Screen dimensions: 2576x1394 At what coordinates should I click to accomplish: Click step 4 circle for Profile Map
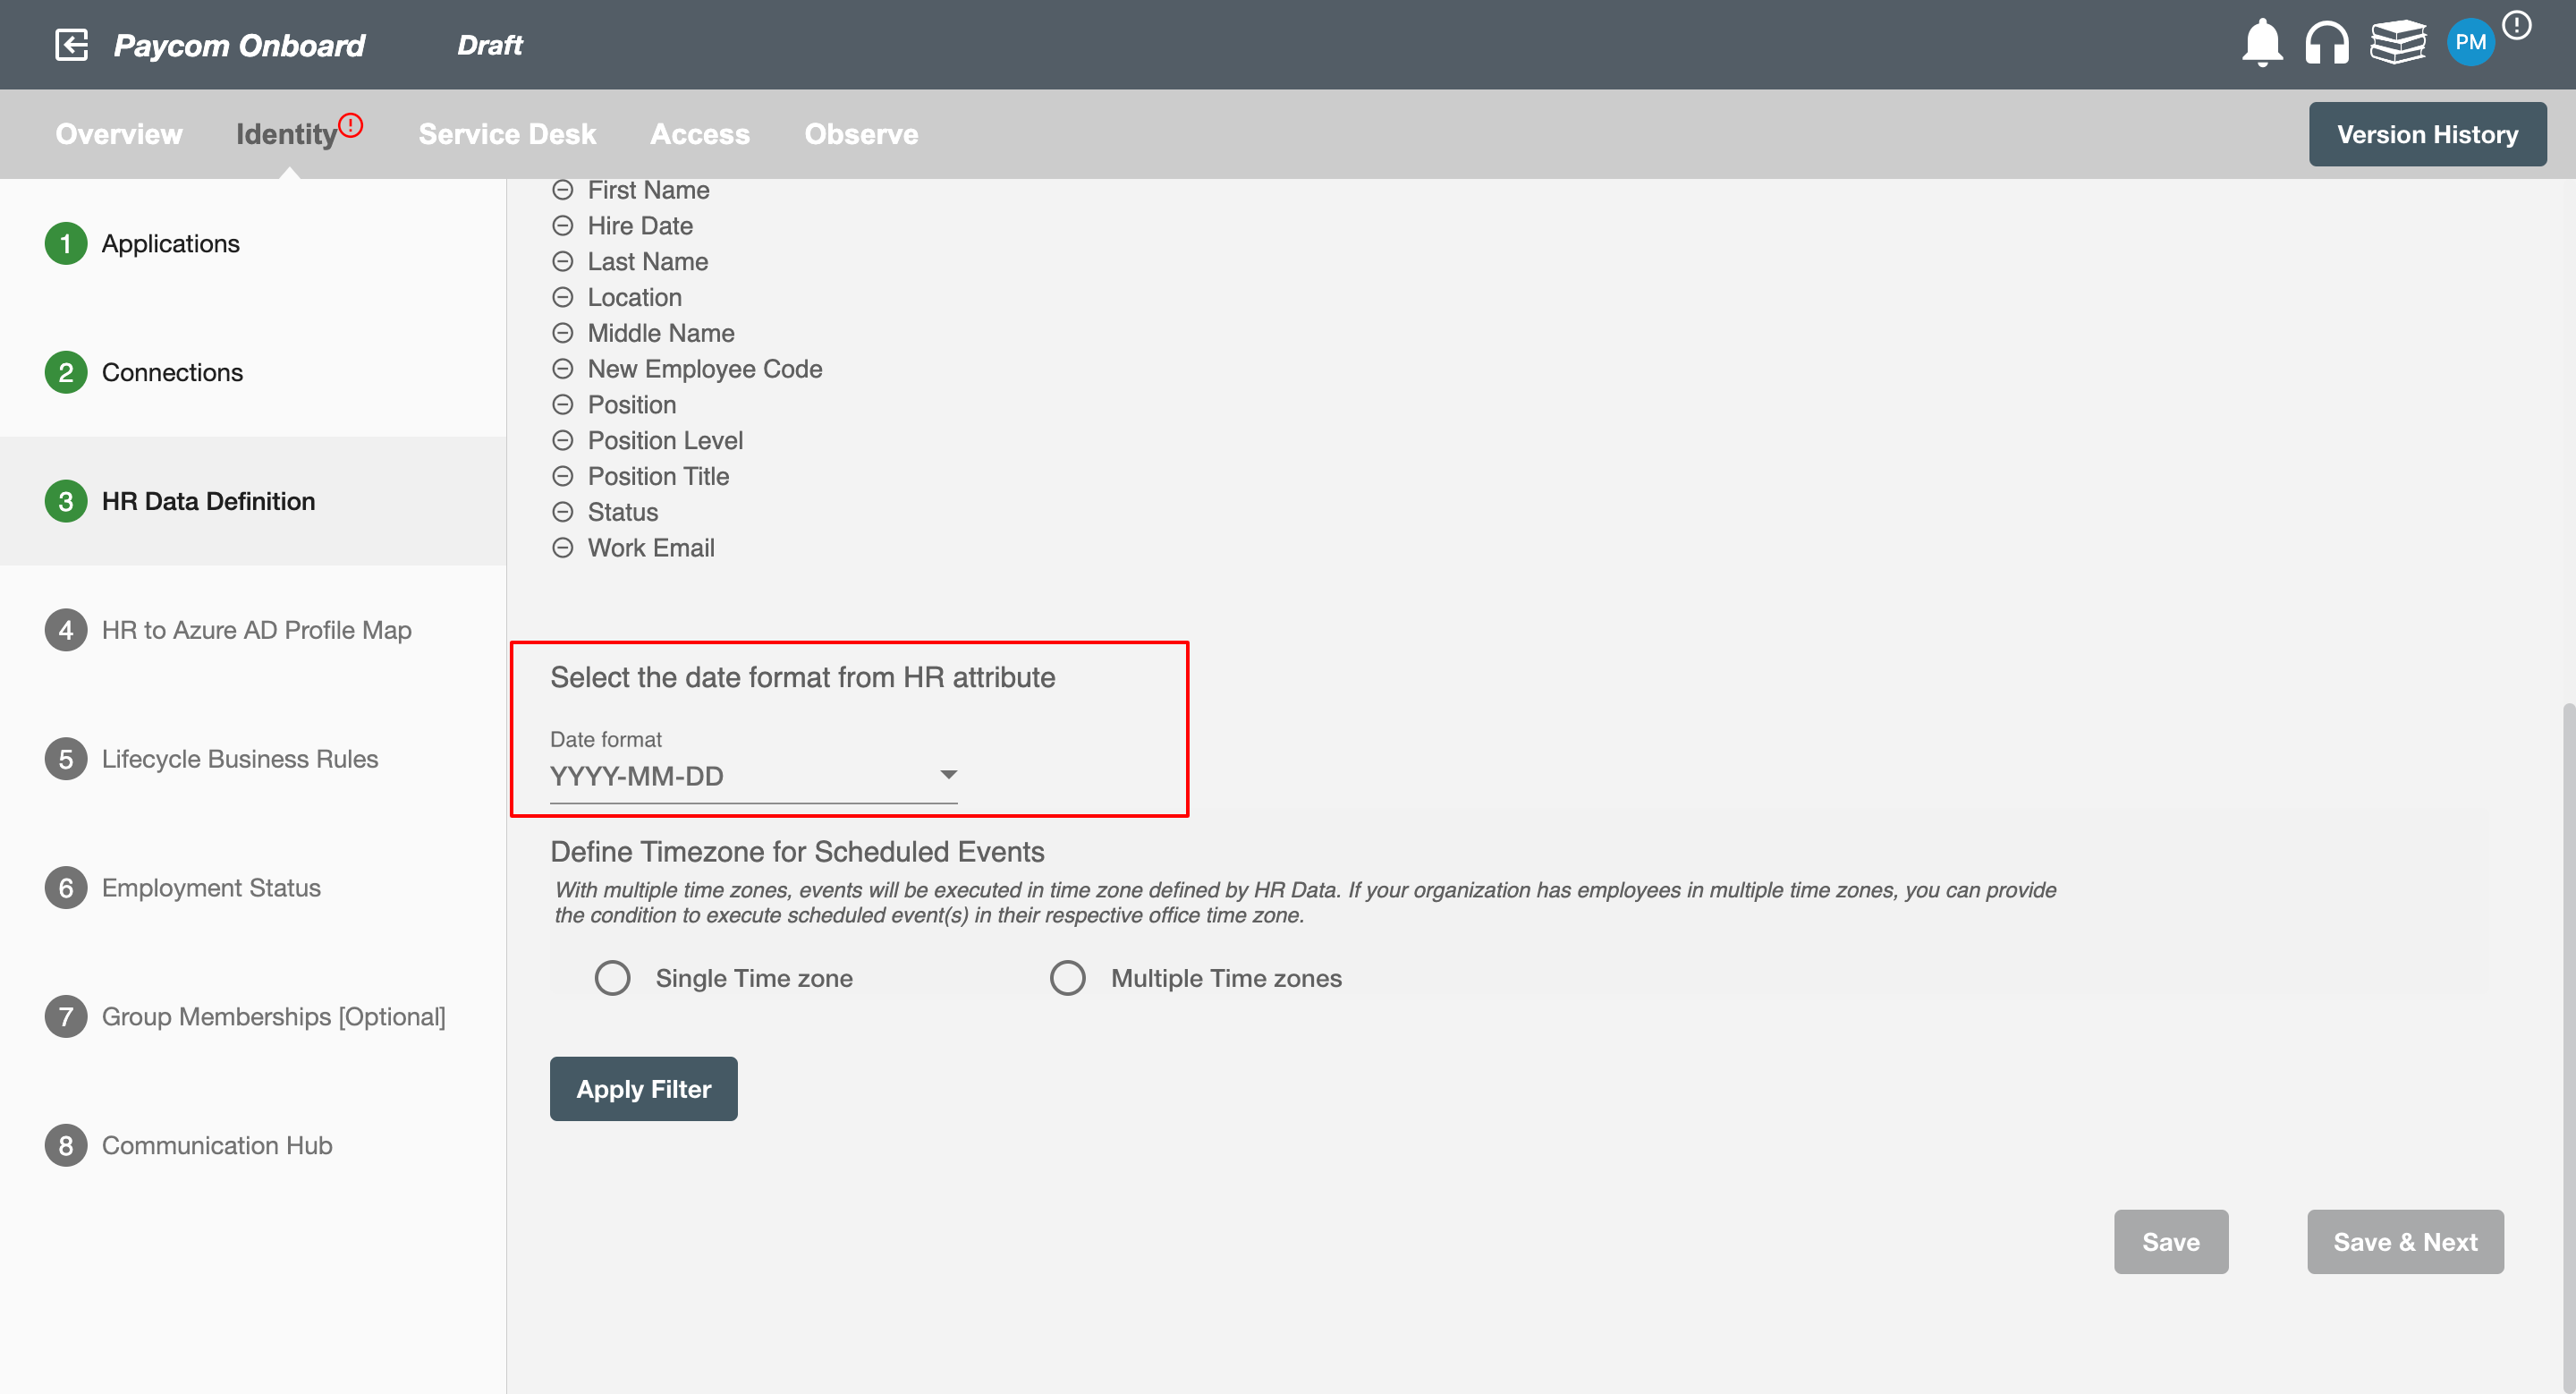(66, 631)
